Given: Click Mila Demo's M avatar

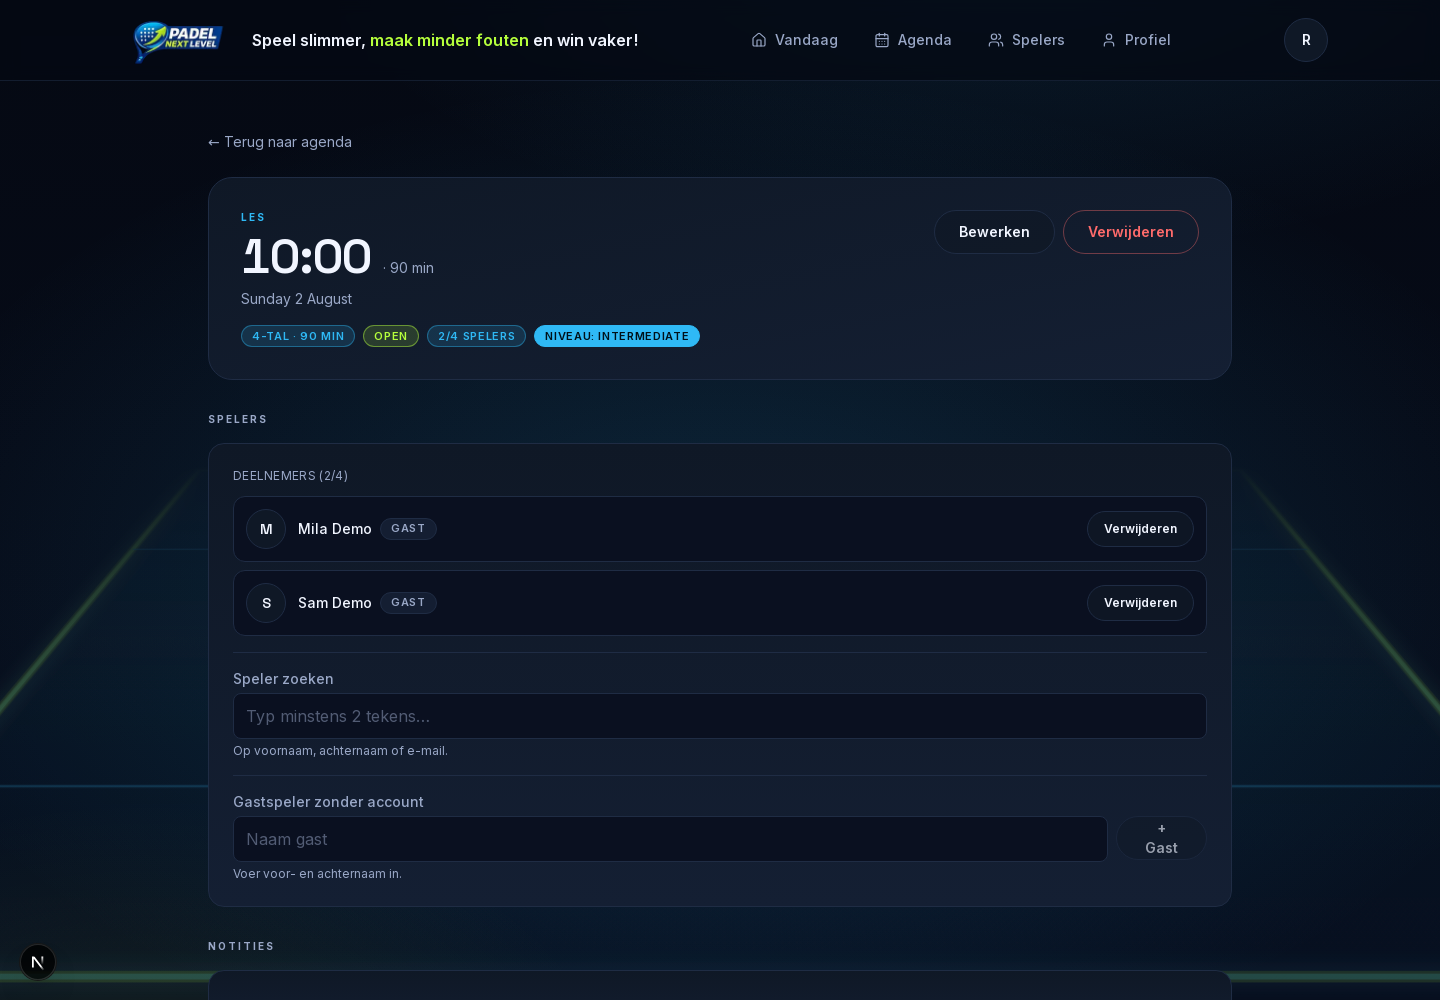Looking at the screenshot, I should click(x=266, y=529).
